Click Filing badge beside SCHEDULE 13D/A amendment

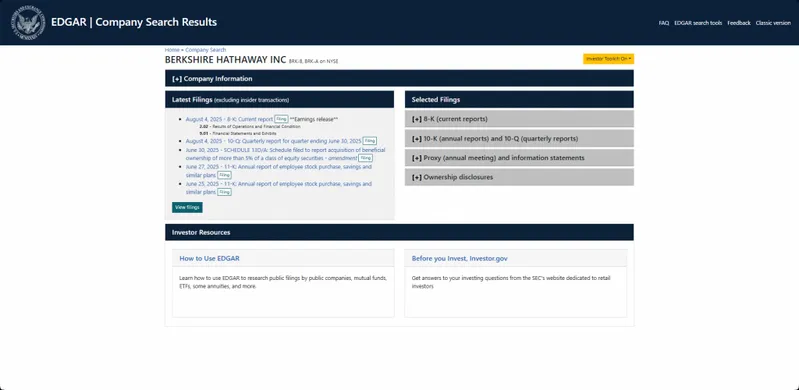(365, 158)
